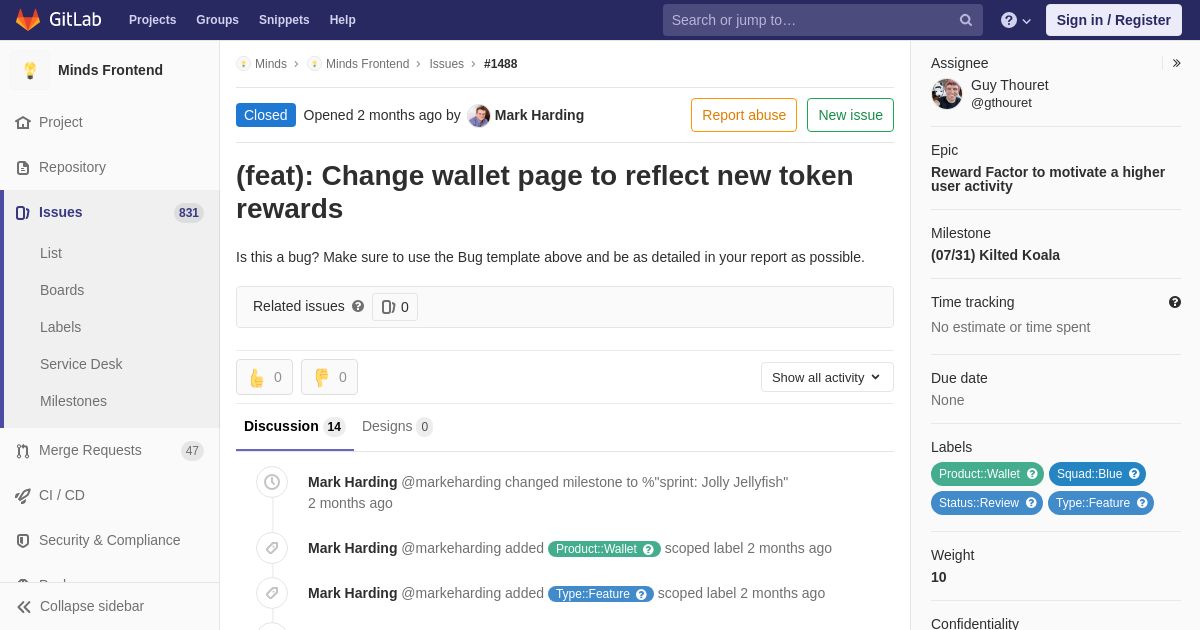Focus the Search or jump to field
The width and height of the screenshot is (1200, 630).
(810, 20)
